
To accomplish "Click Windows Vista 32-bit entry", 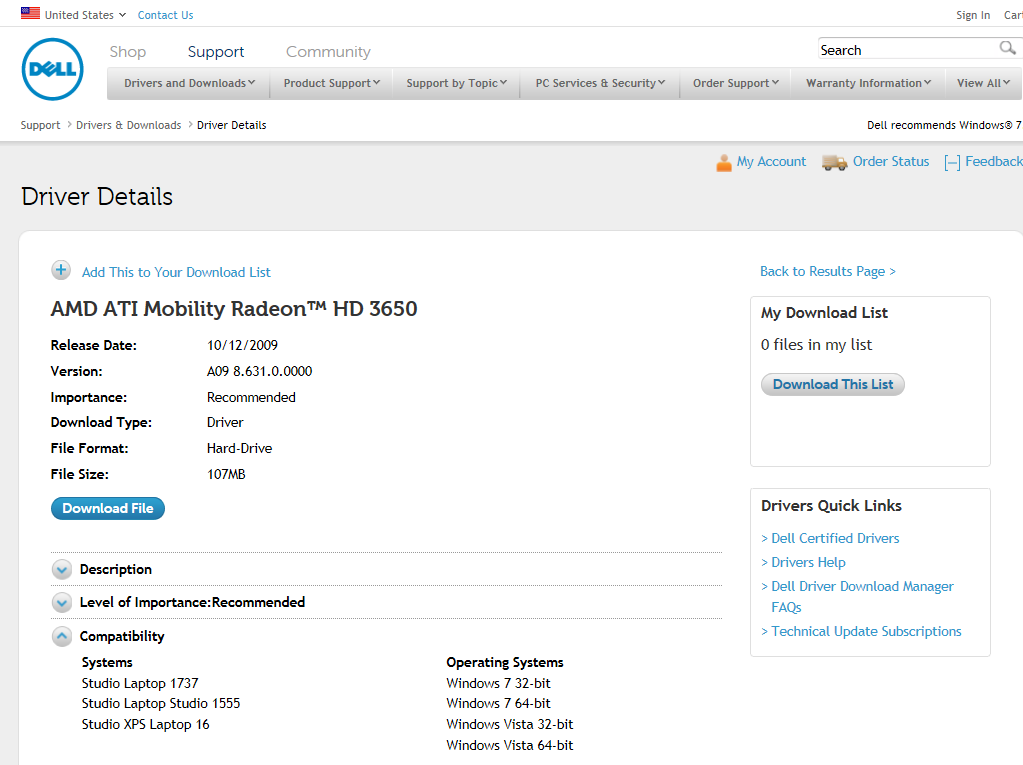I will 510,725.
